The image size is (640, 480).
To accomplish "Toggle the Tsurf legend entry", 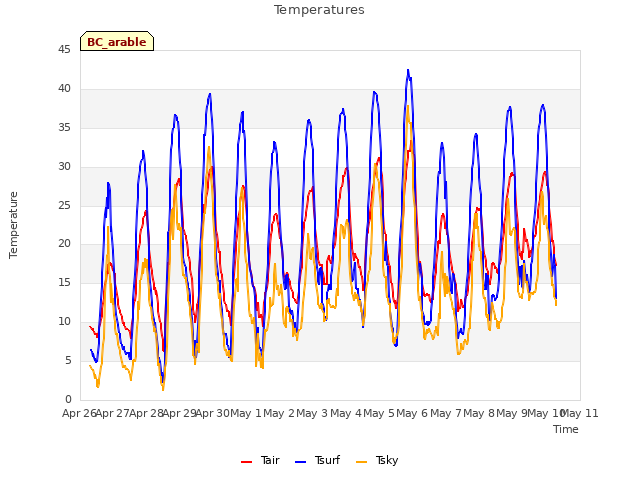I will (318, 460).
